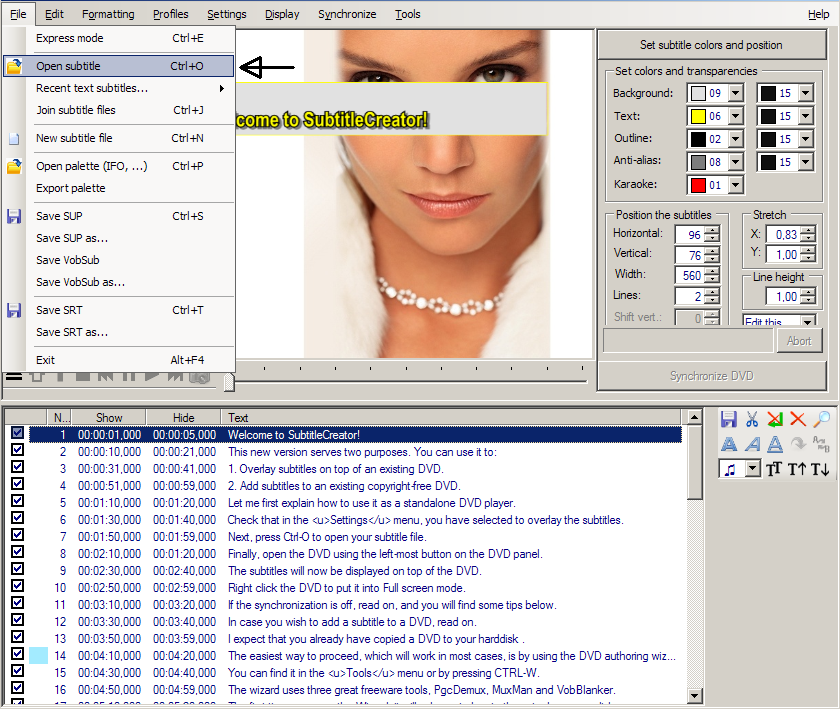Open the Background transparency 15 dropdown
840x709 pixels.
pyautogui.click(x=806, y=93)
